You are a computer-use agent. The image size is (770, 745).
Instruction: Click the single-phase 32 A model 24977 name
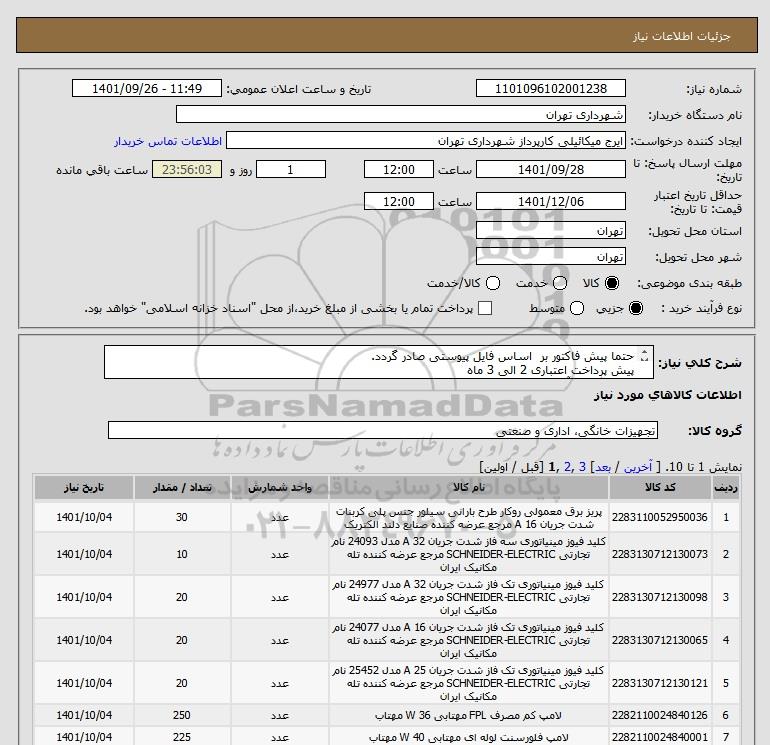tap(468, 597)
